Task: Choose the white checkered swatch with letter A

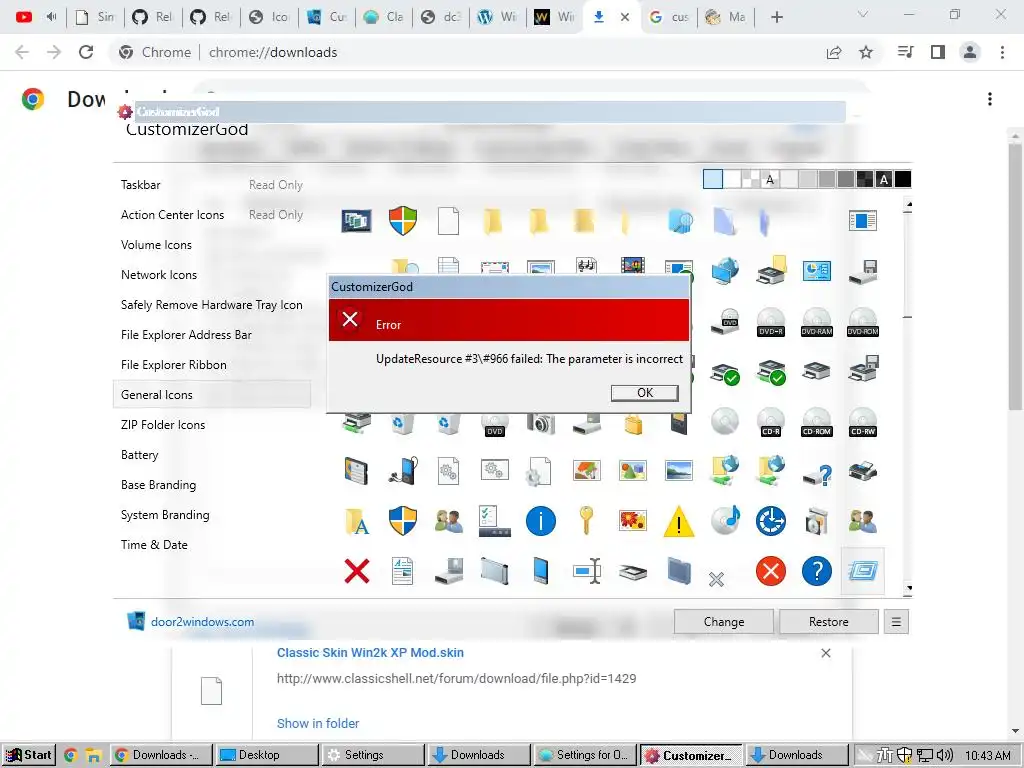Action: [770, 179]
